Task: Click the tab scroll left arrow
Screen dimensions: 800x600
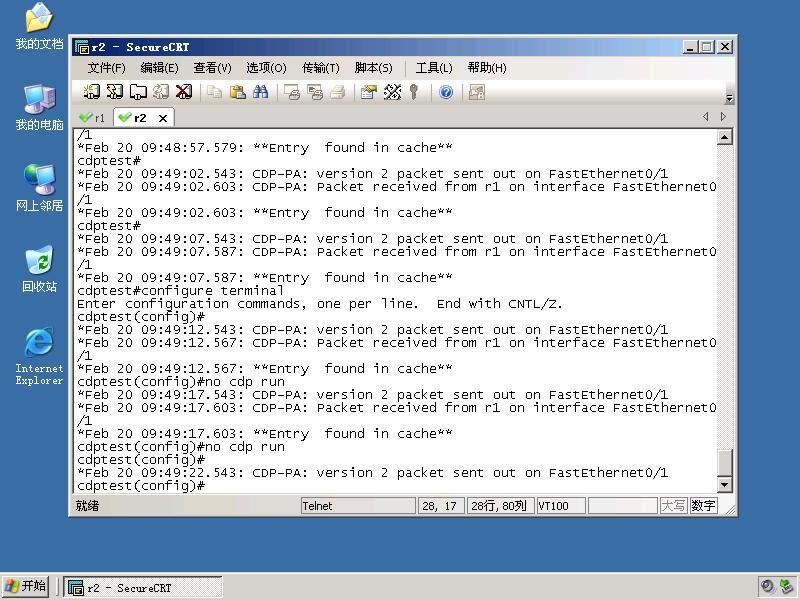Action: pos(706,117)
